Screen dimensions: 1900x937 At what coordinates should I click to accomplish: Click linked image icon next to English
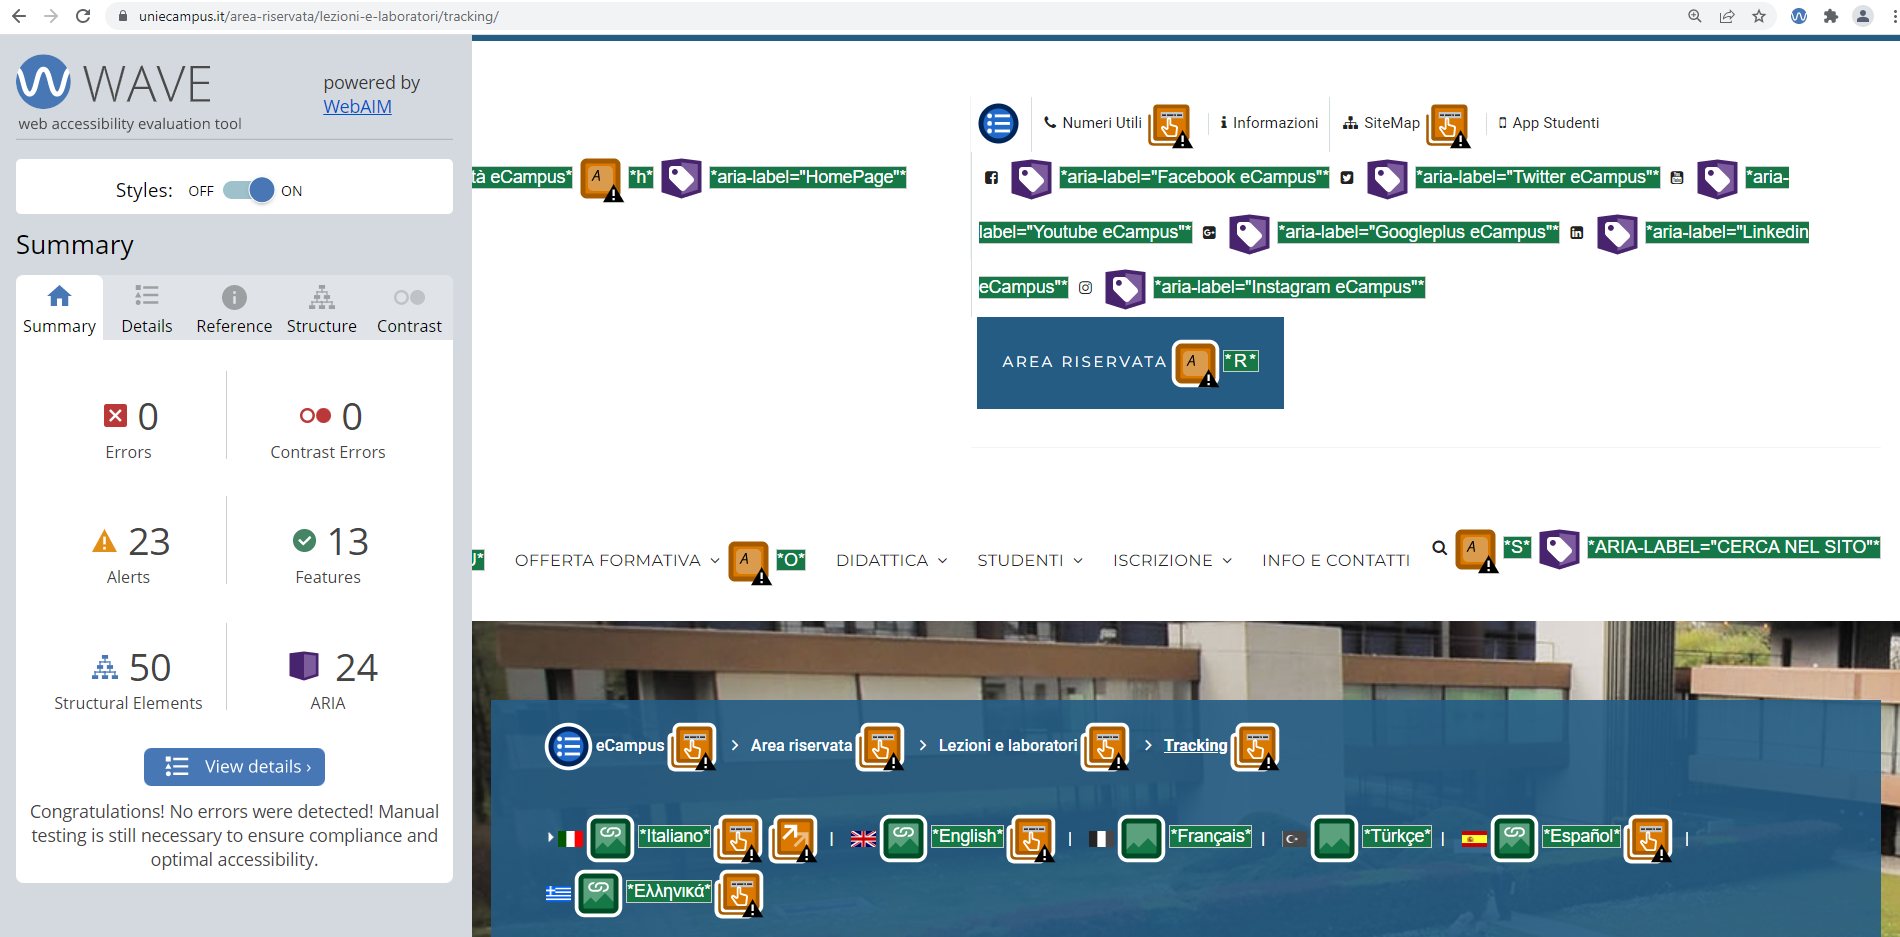click(904, 839)
